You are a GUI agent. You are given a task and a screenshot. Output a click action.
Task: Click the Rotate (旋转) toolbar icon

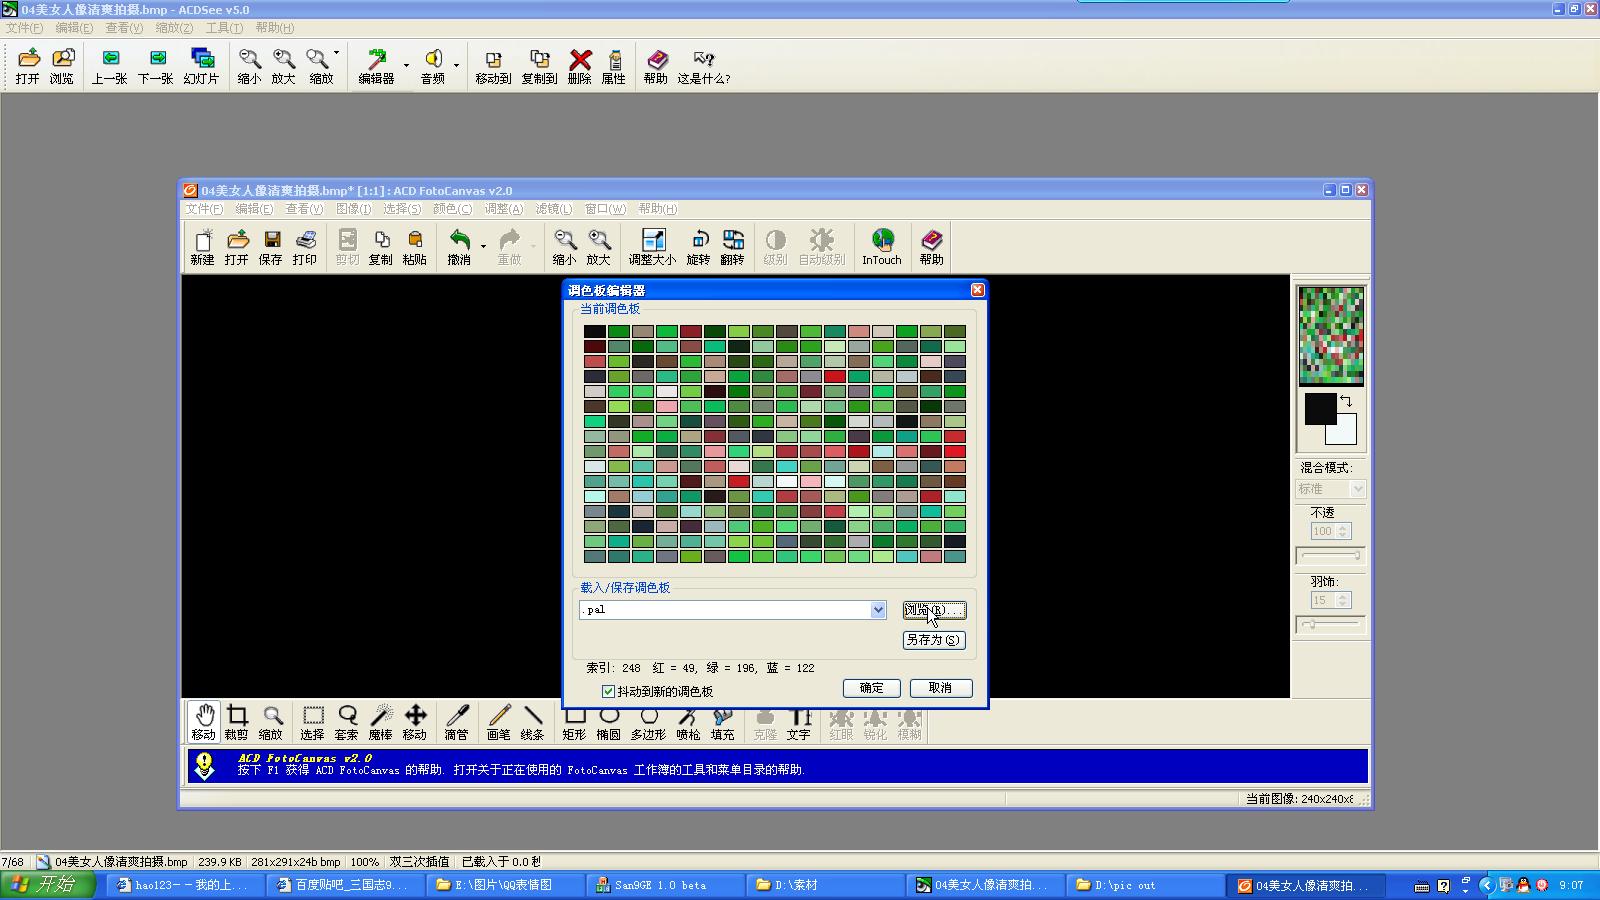(698, 246)
